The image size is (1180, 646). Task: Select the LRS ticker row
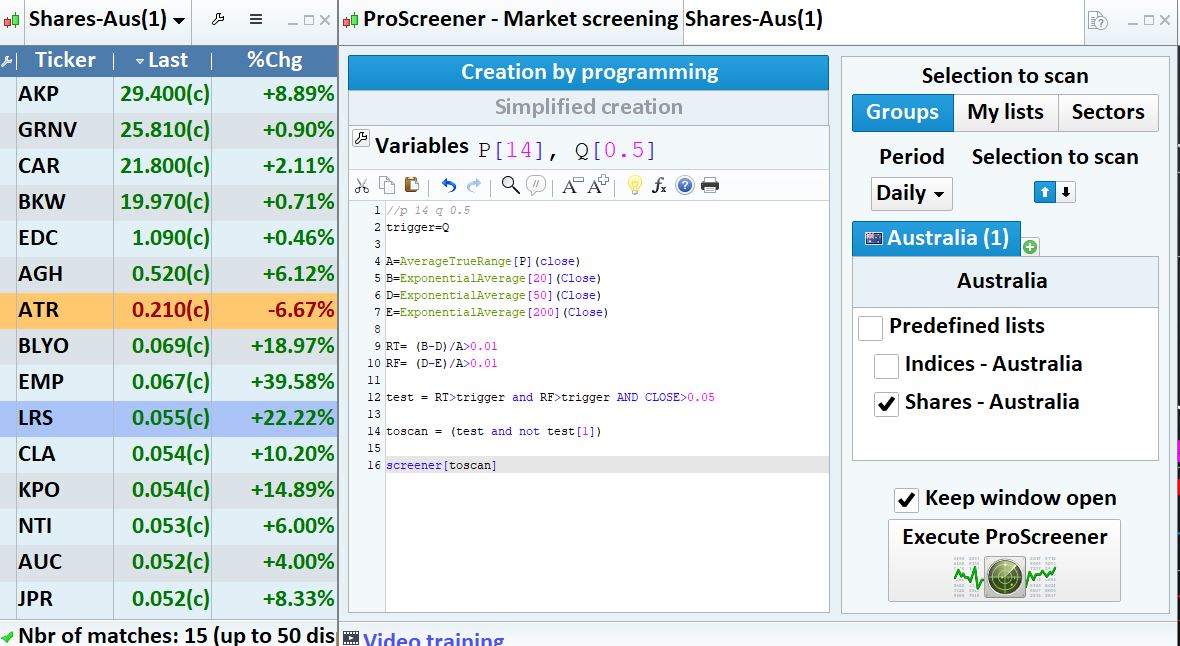point(169,418)
